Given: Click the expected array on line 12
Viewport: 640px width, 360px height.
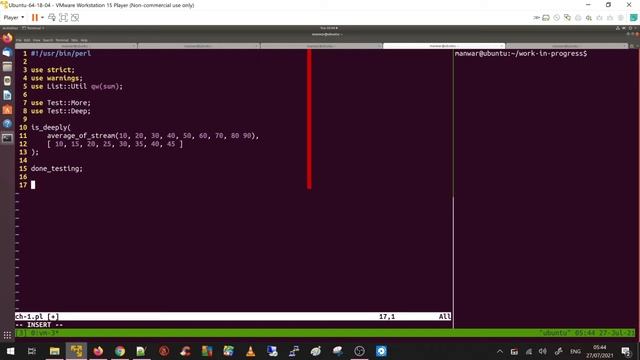Looking at the screenshot, I should pos(115,144).
